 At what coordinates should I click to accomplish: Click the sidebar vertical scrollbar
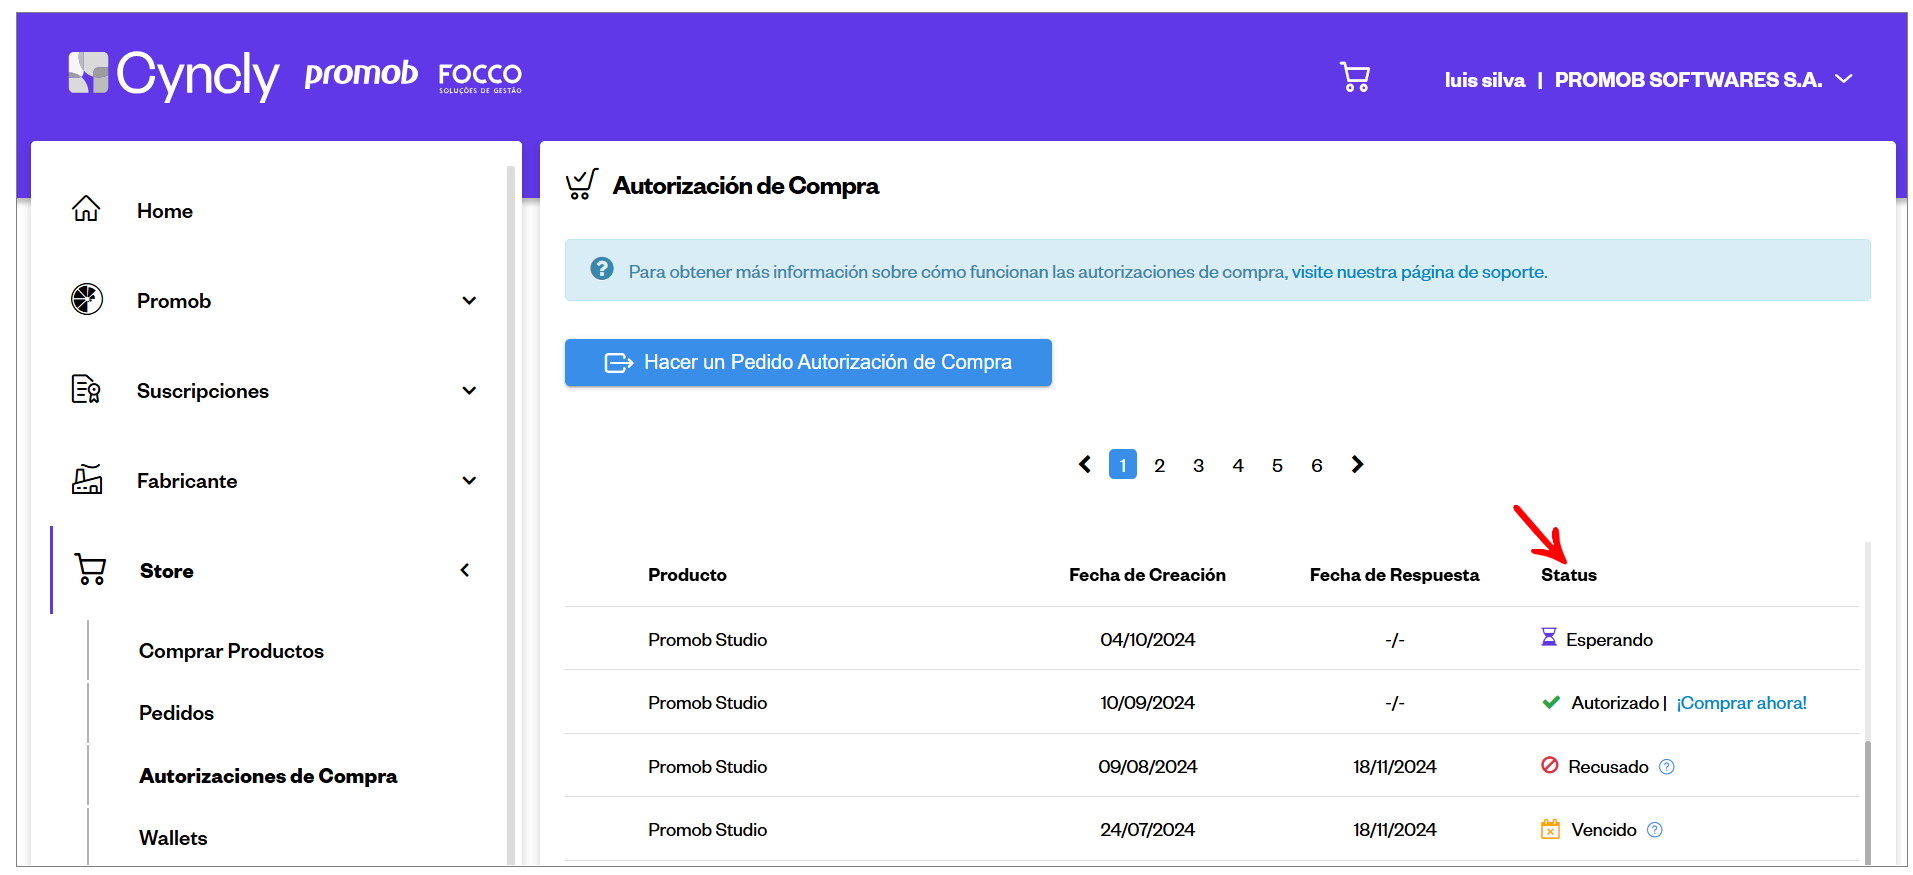click(510, 515)
